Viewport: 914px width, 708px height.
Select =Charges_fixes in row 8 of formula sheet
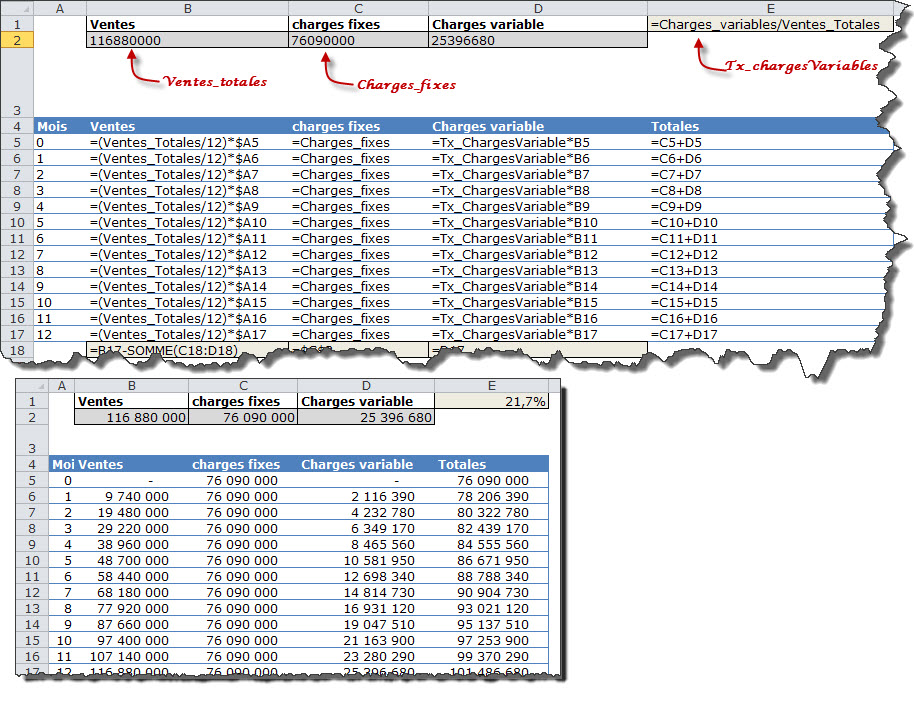pyautogui.click(x=358, y=190)
